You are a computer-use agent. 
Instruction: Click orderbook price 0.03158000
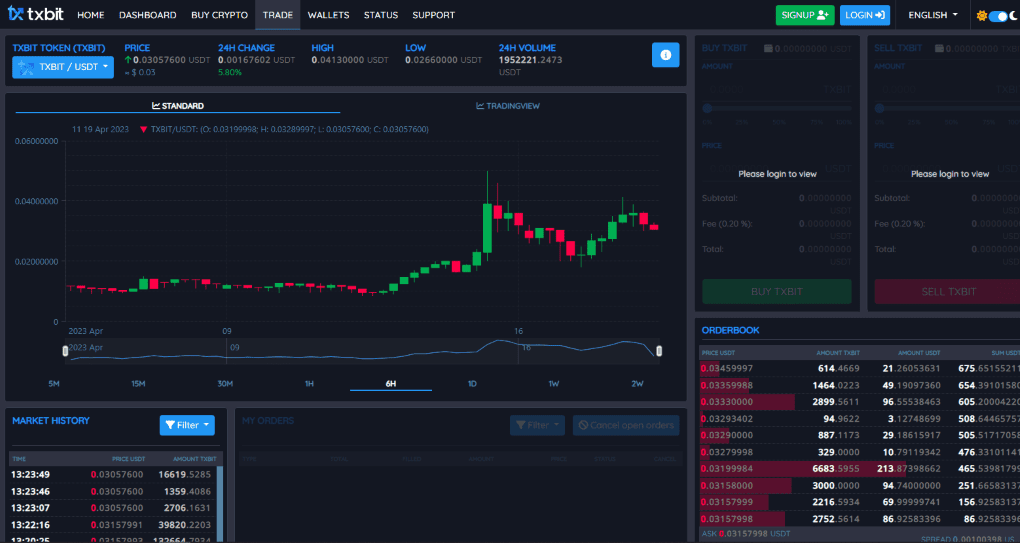[x=727, y=486]
